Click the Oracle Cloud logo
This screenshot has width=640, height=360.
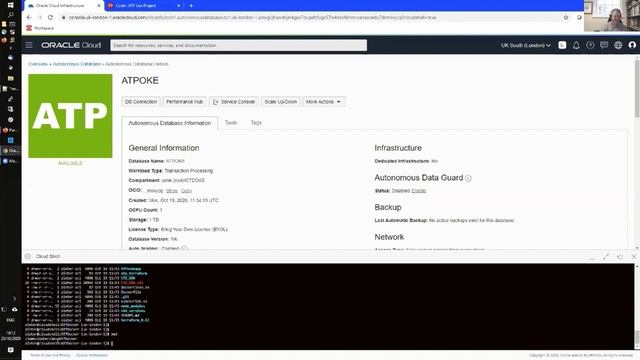pos(71,45)
